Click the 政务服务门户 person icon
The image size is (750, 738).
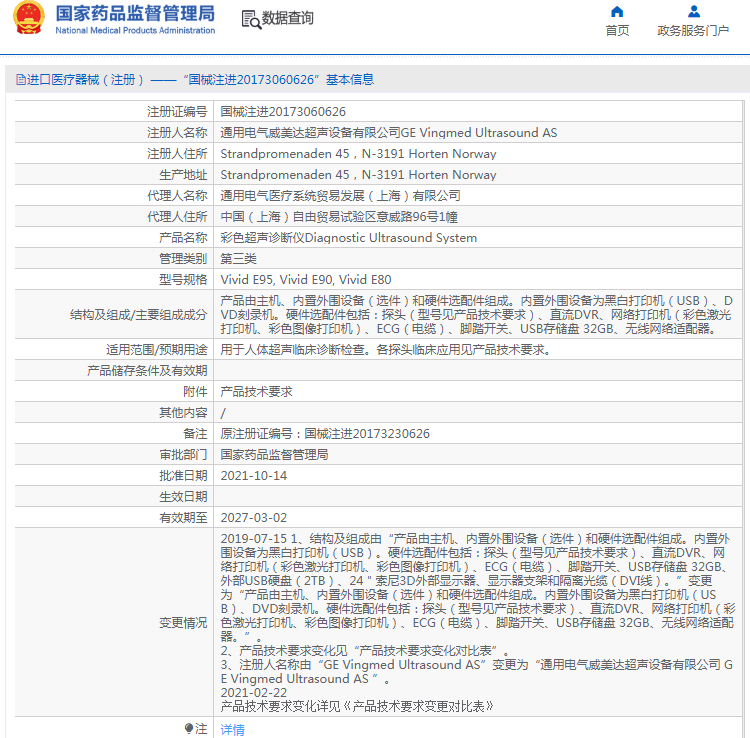(x=694, y=11)
